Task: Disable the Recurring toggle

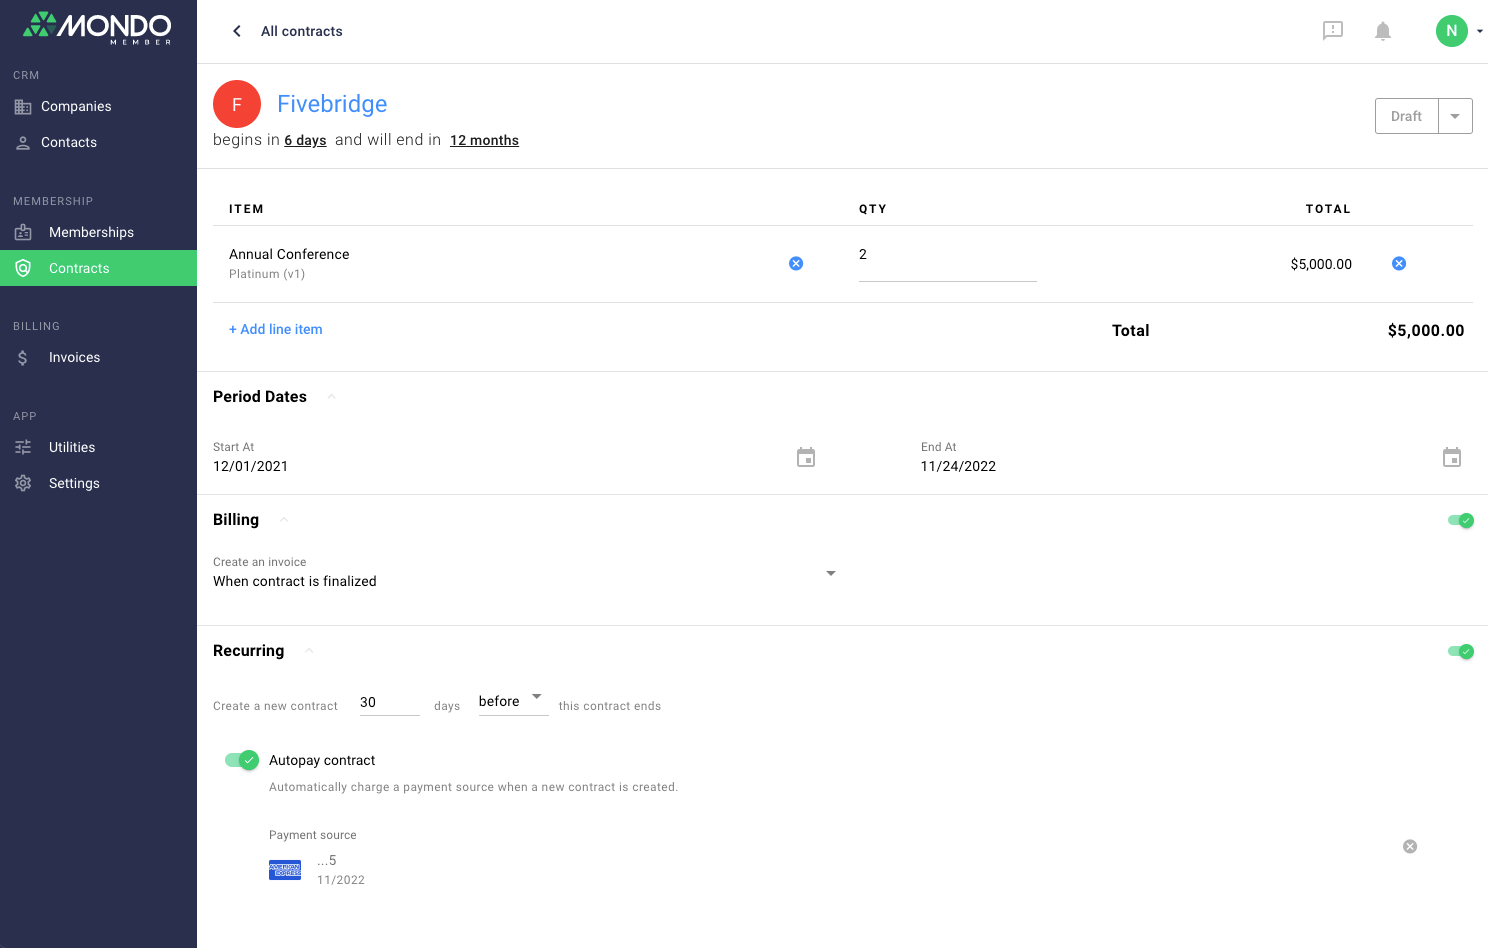Action: pyautogui.click(x=1461, y=652)
